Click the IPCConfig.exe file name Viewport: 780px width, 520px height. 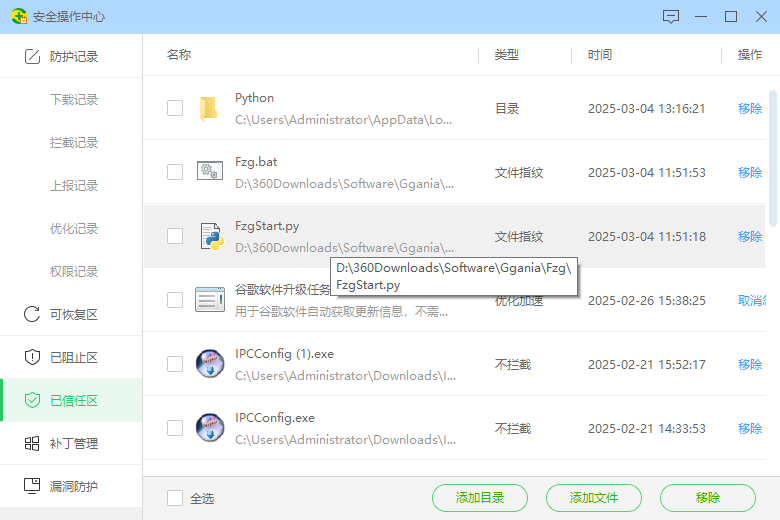click(275, 417)
